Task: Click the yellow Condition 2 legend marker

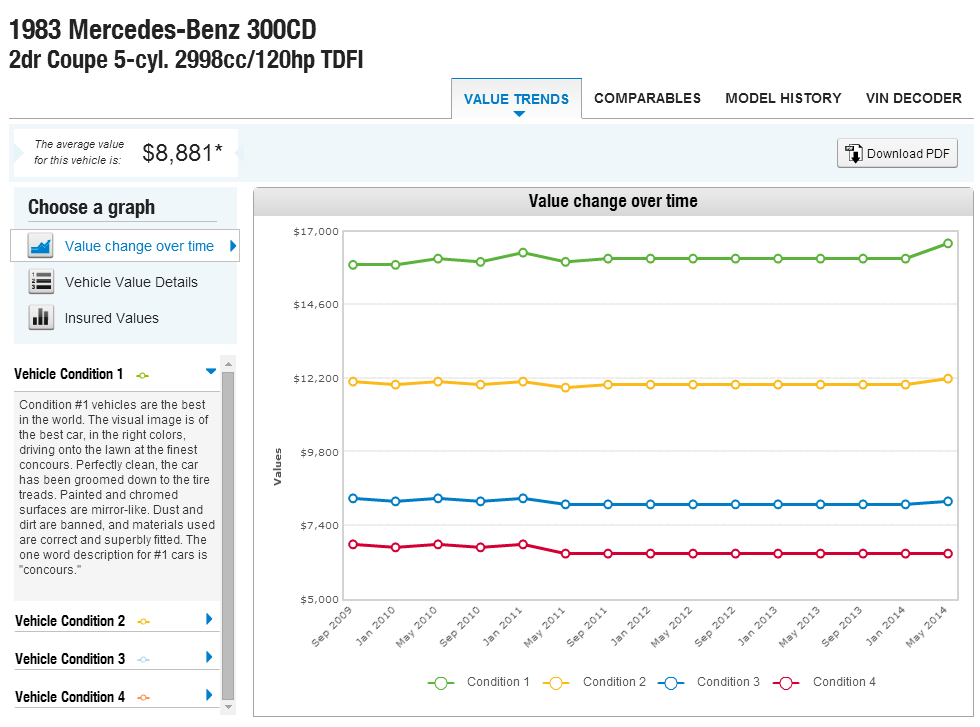Action: (556, 683)
